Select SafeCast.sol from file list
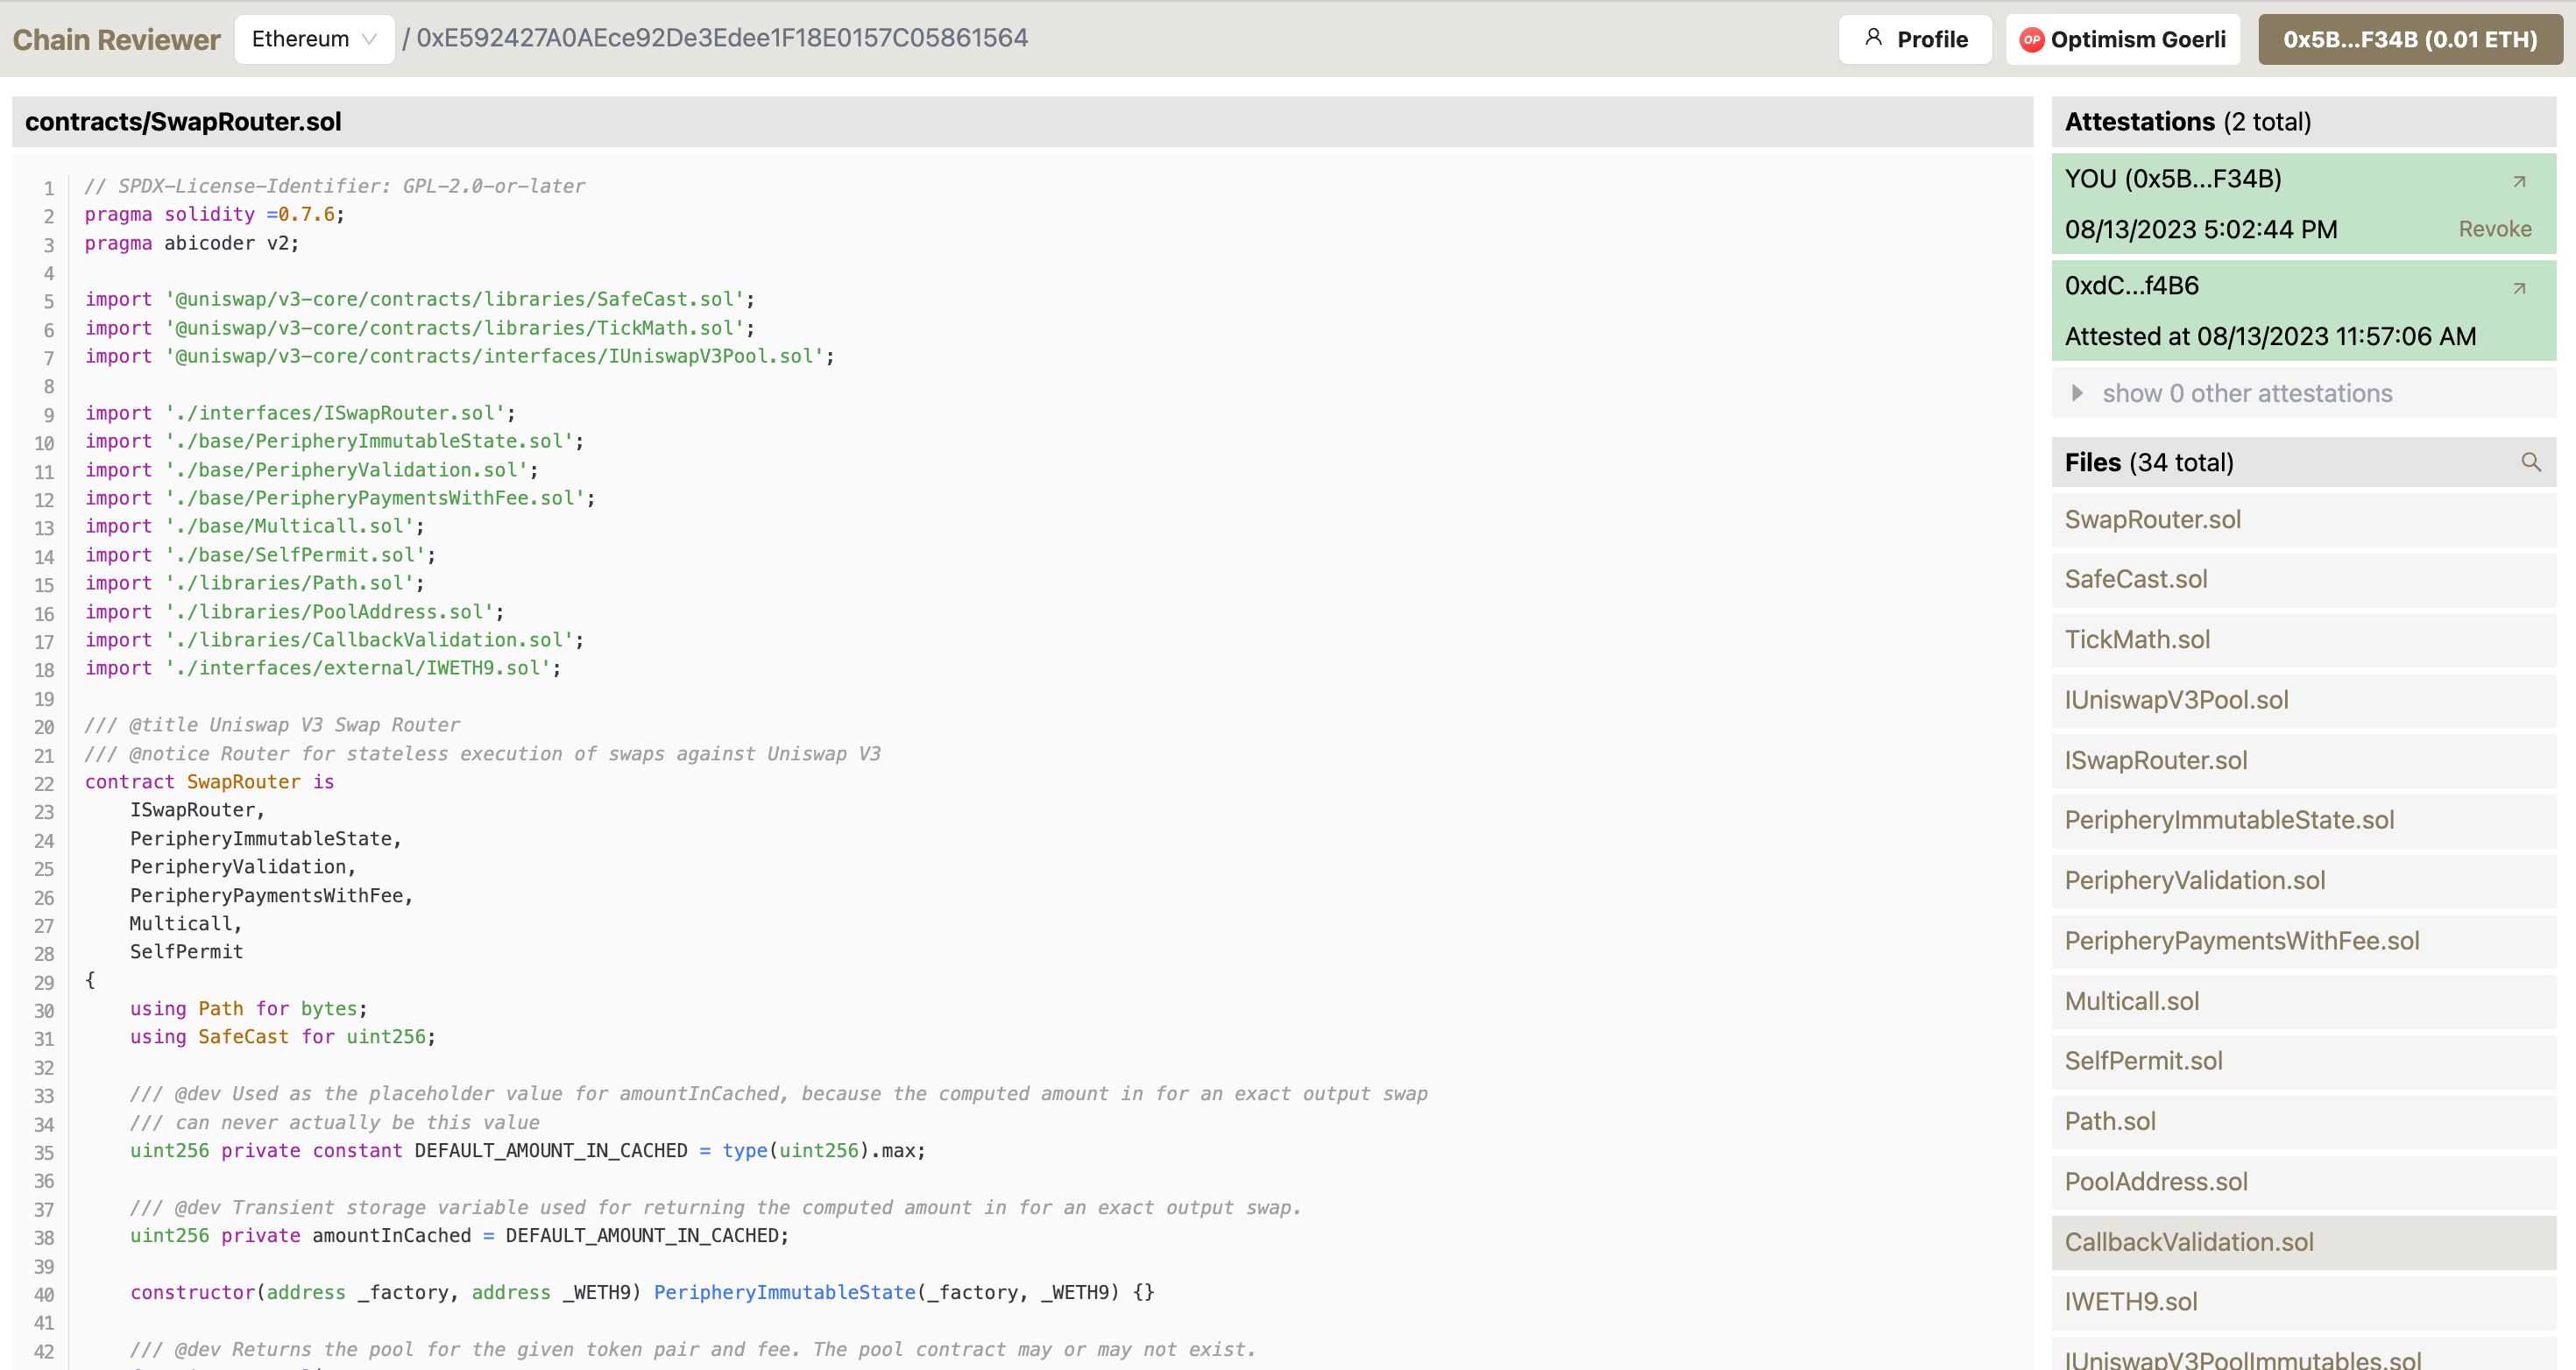Image resolution: width=2576 pixels, height=1370 pixels. coord(2136,579)
